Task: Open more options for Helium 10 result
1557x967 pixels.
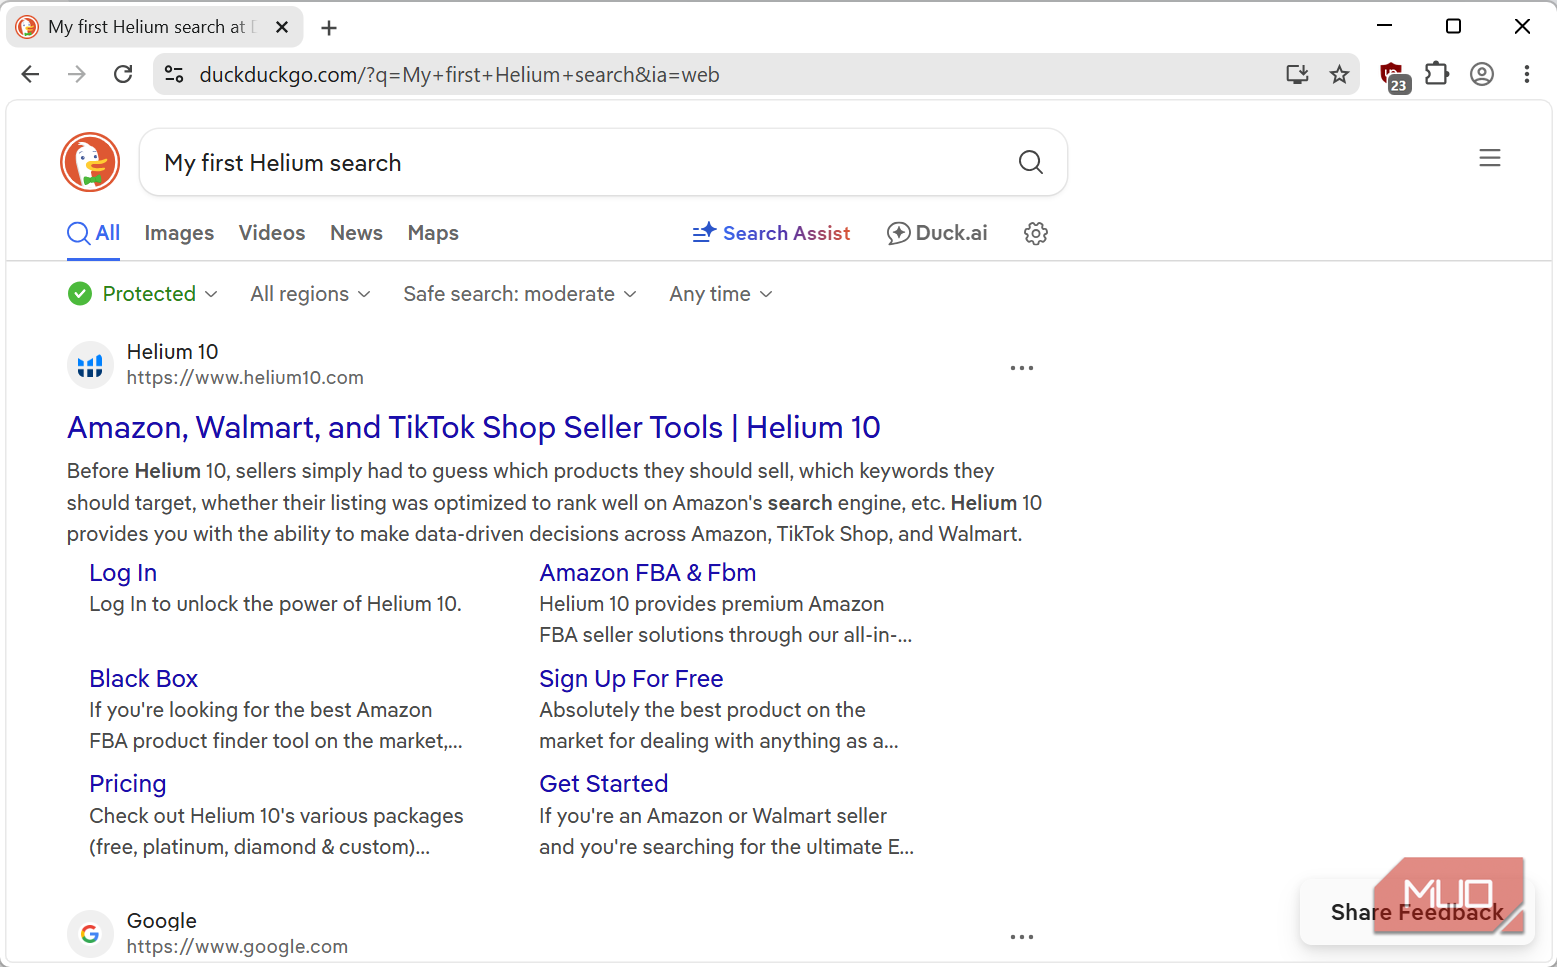Action: [1022, 368]
